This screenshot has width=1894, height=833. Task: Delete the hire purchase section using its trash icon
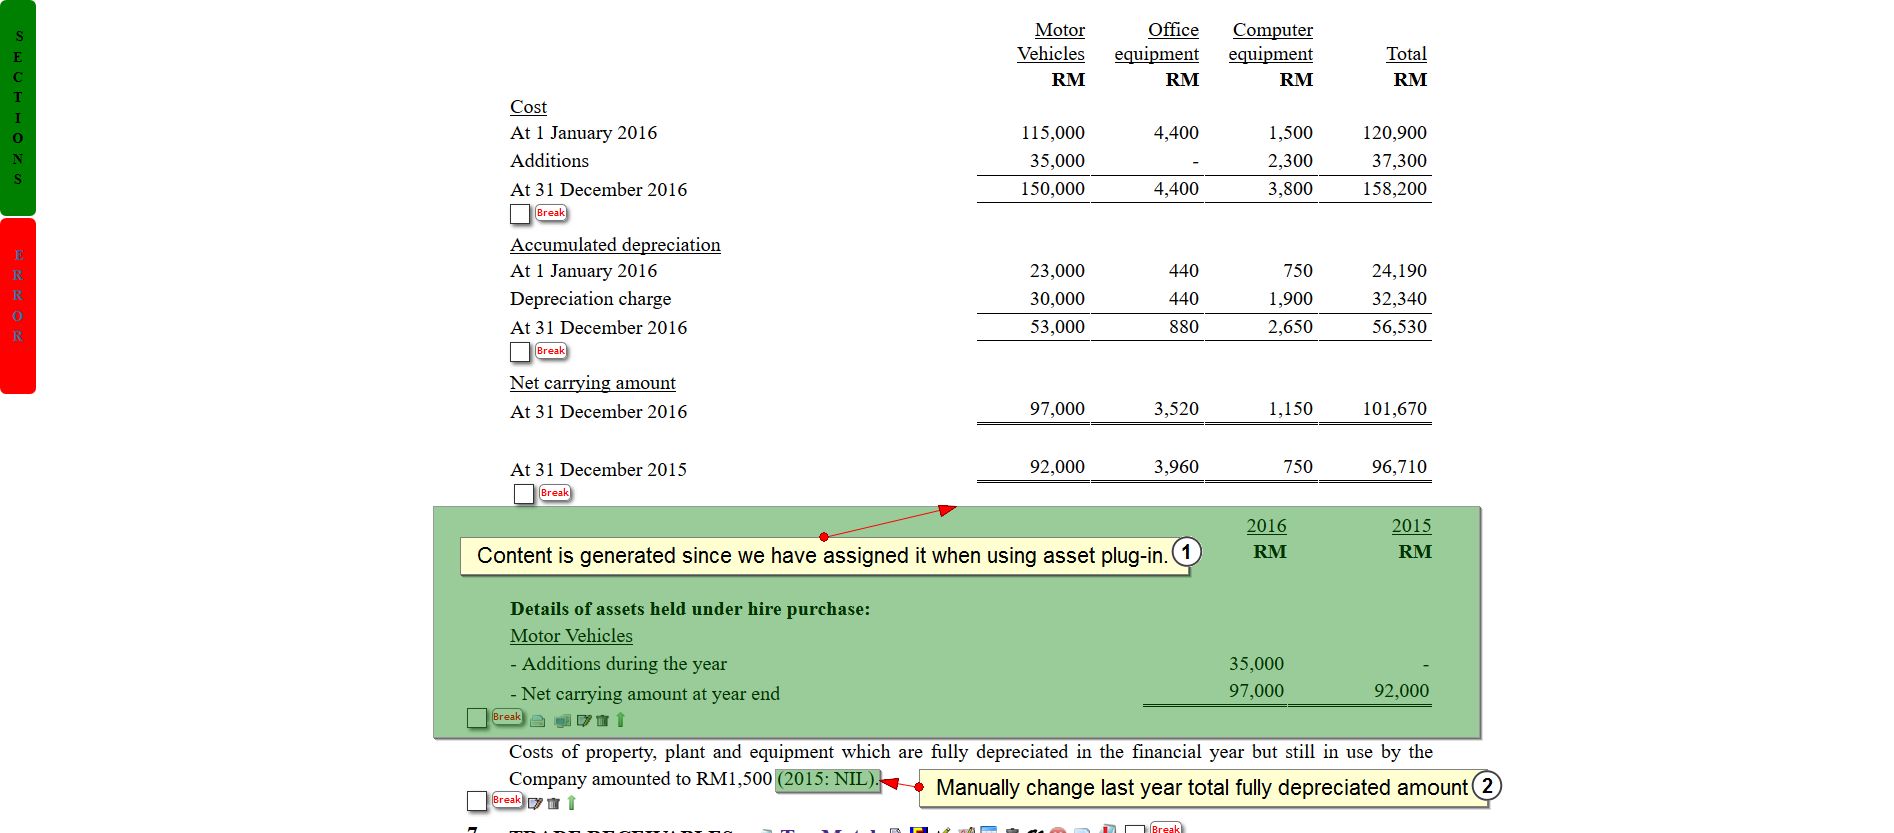[x=602, y=720]
